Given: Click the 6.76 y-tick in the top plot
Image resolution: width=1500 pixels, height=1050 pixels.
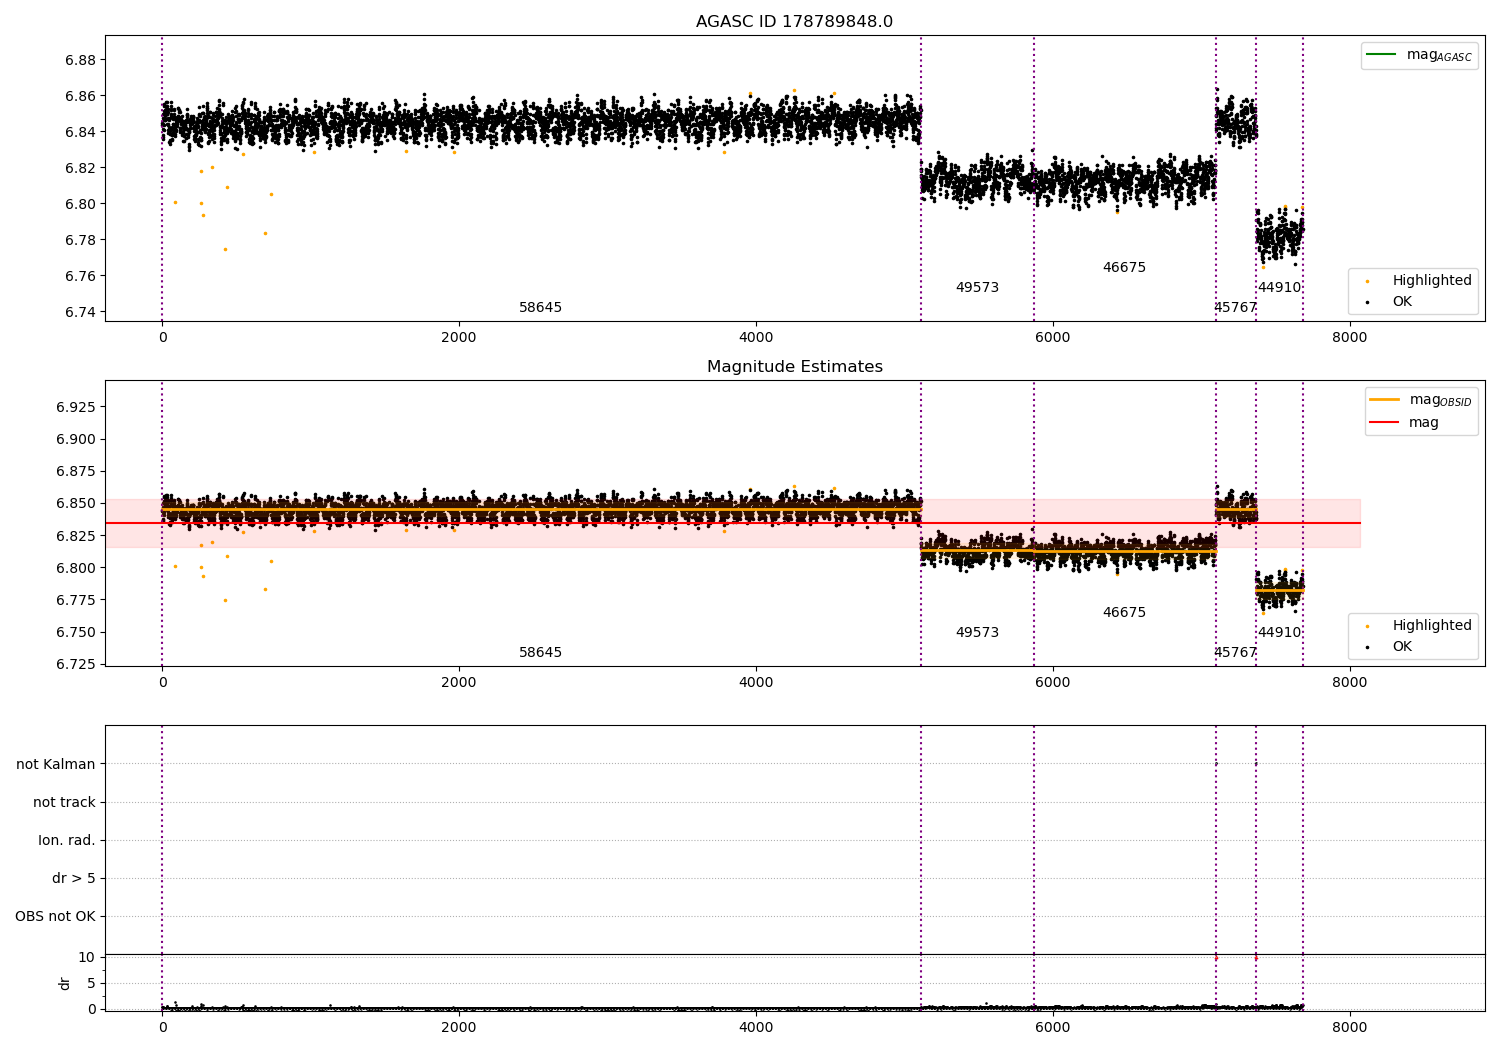Looking at the screenshot, I should point(80,276).
